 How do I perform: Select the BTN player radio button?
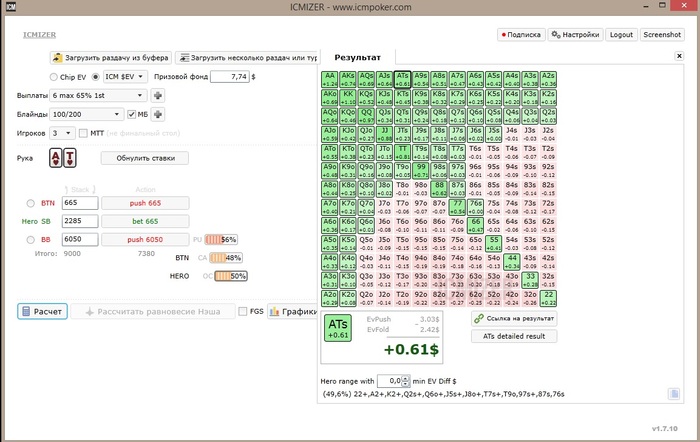[30, 203]
